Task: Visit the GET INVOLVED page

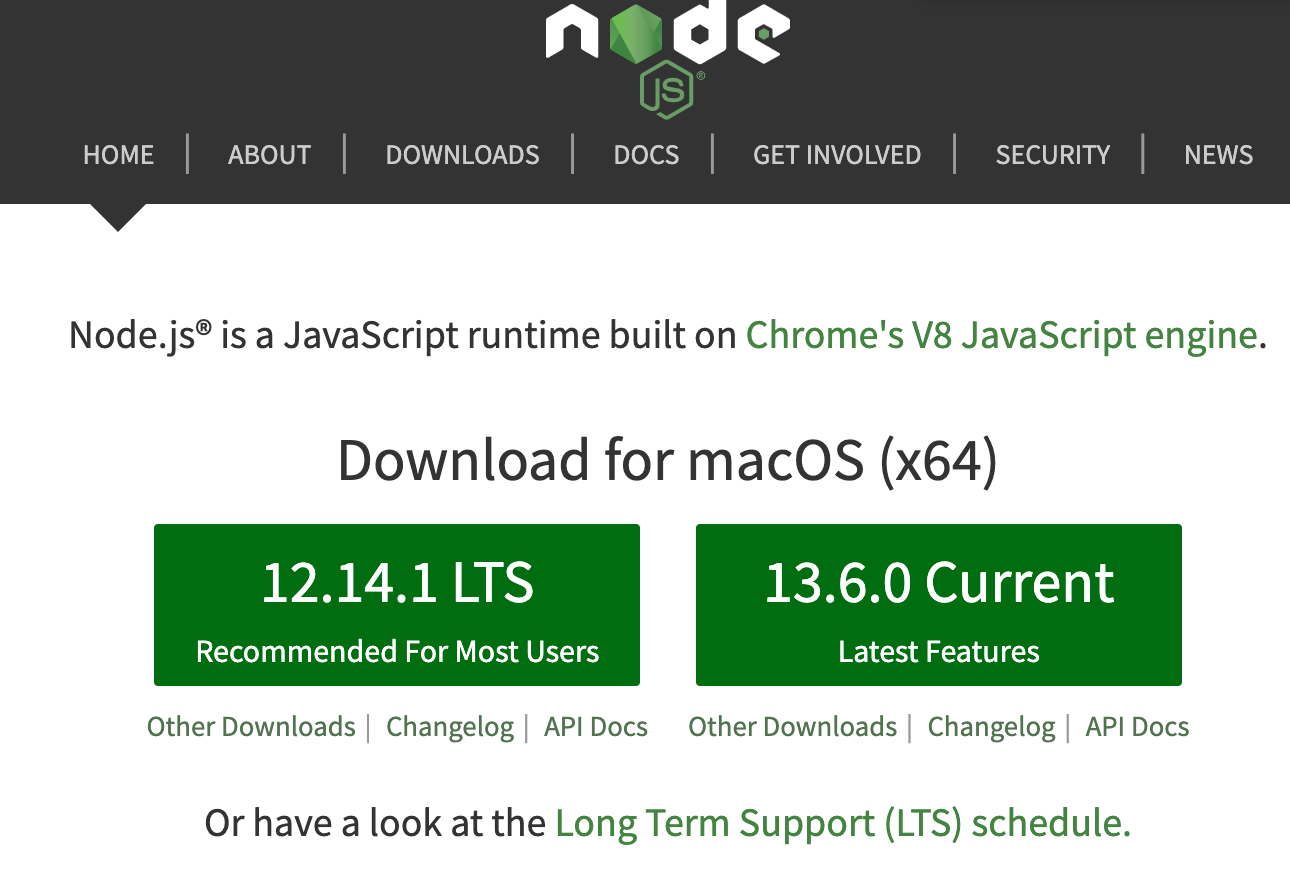Action: (x=837, y=155)
